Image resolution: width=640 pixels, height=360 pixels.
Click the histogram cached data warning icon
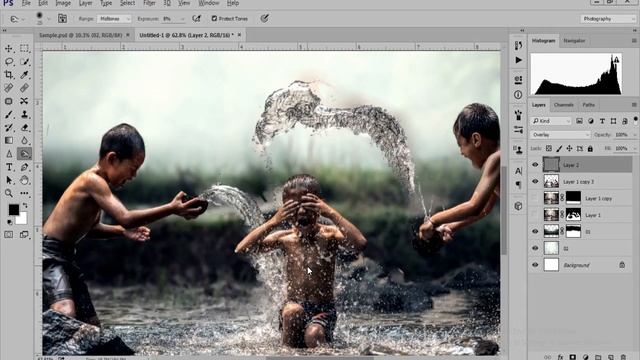coord(616,60)
